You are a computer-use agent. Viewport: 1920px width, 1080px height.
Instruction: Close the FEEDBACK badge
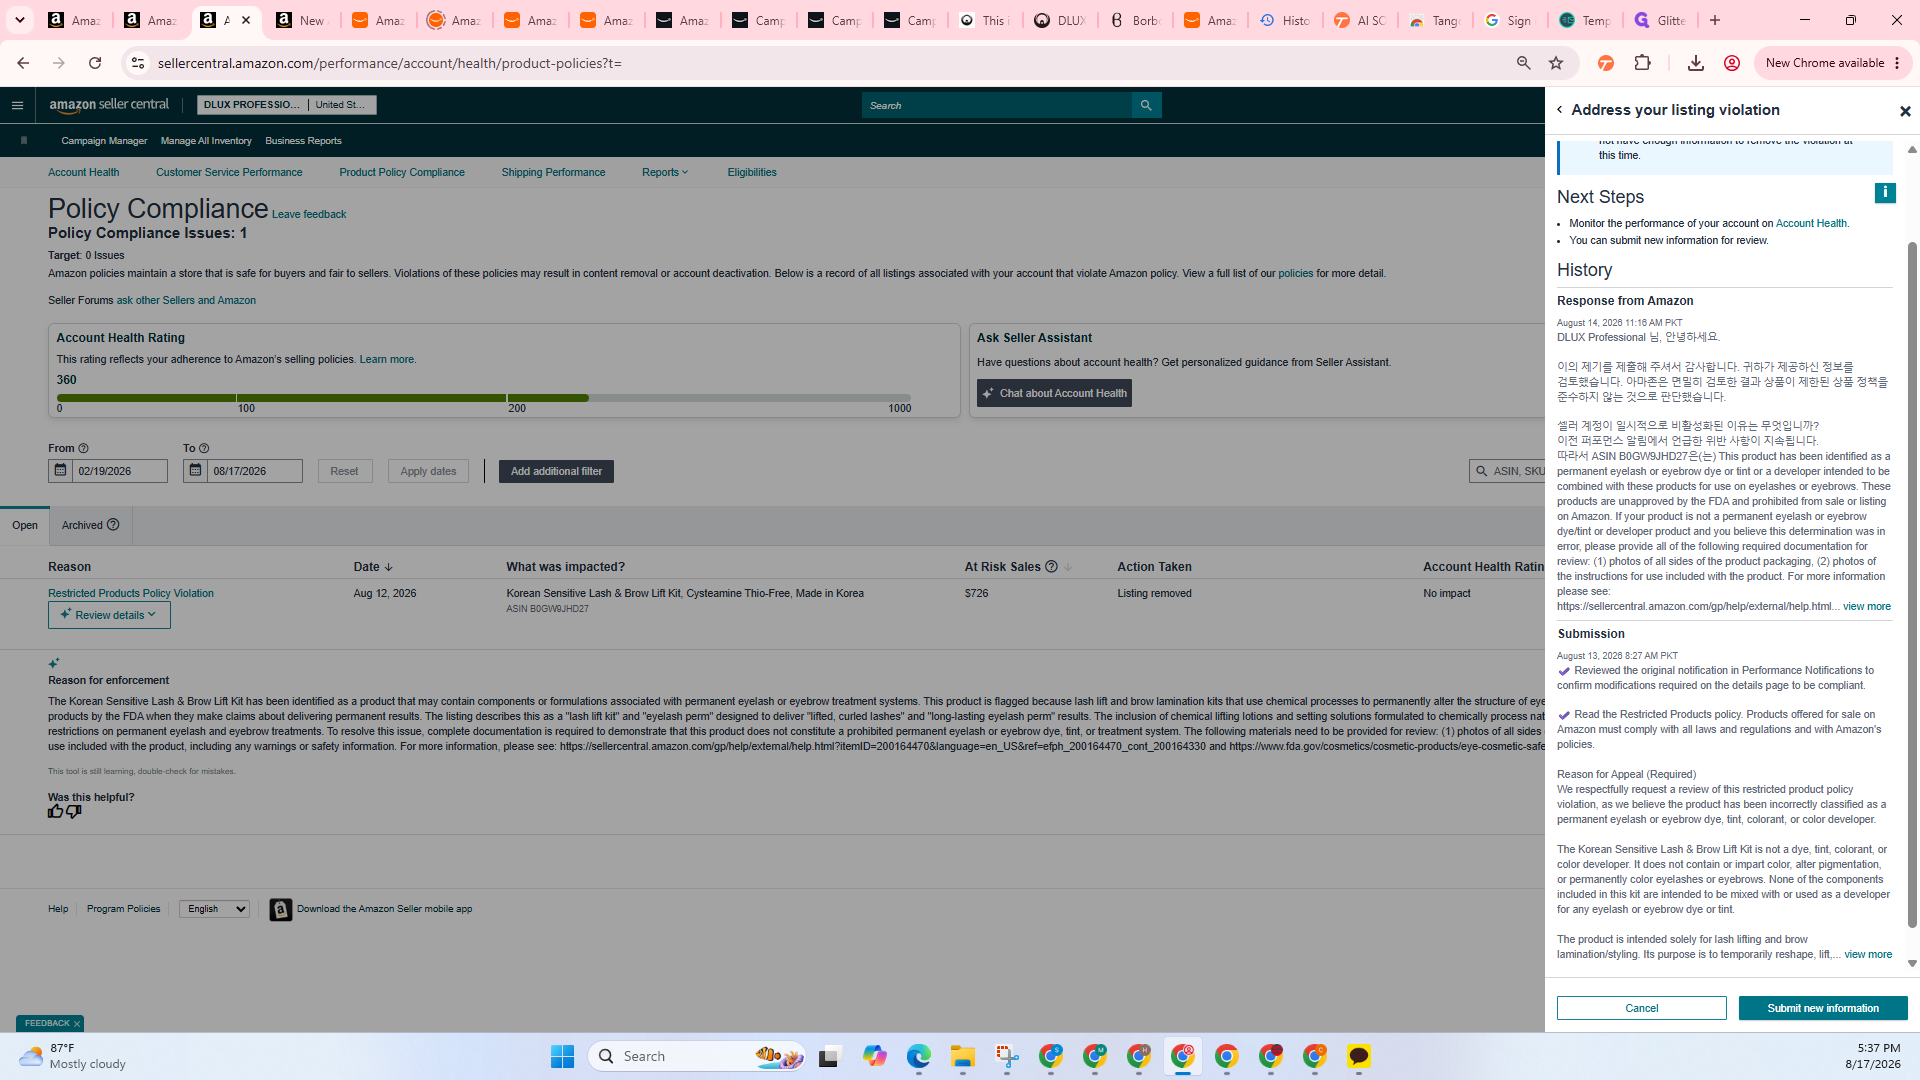click(76, 1024)
